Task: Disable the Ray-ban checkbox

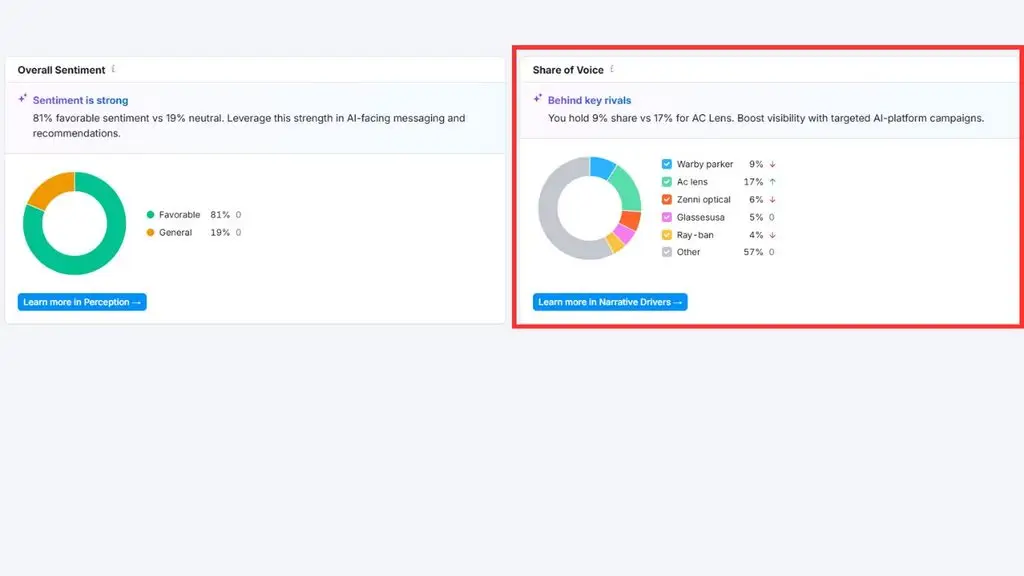Action: click(x=666, y=234)
